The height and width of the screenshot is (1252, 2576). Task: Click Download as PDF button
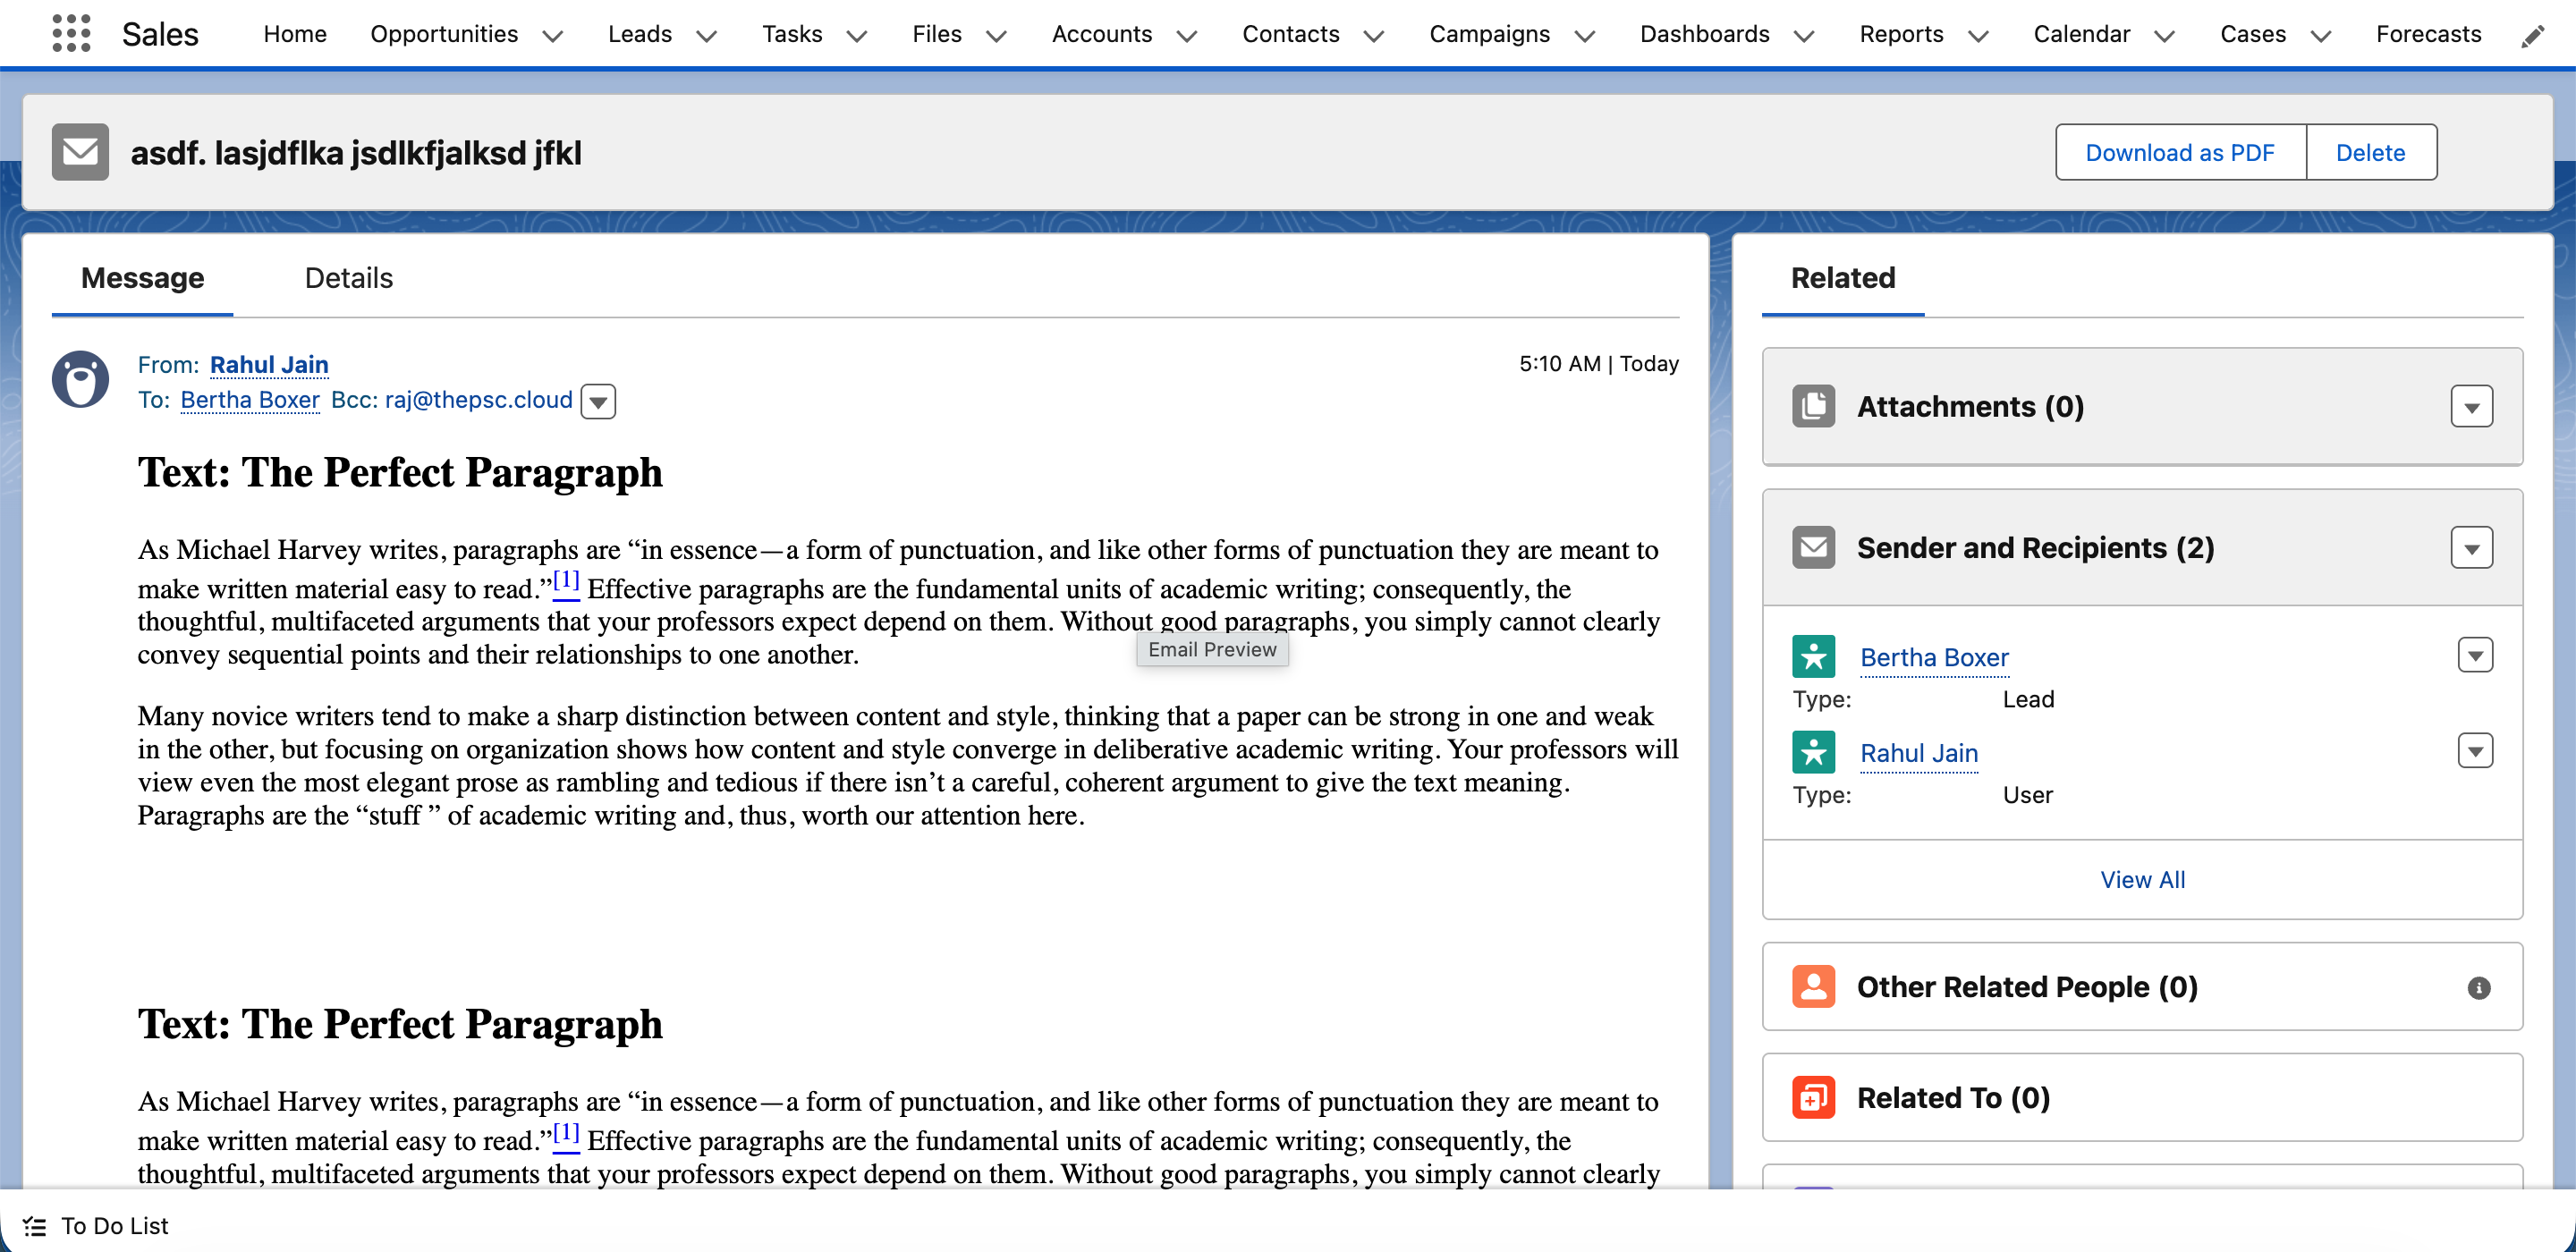click(x=2179, y=152)
